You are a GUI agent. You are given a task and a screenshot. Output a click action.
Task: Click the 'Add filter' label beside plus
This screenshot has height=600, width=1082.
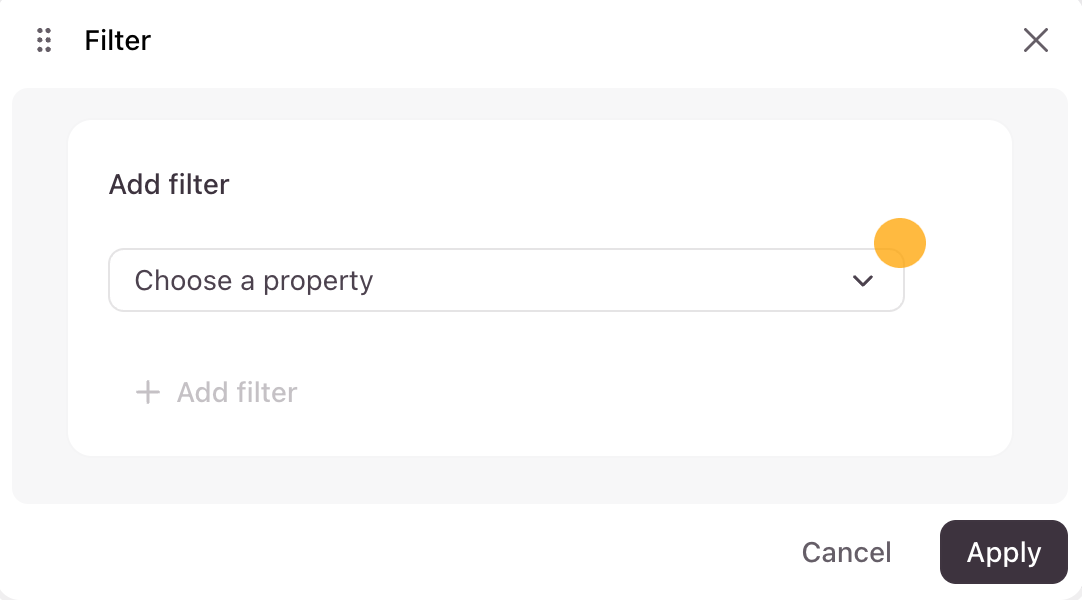coord(237,392)
